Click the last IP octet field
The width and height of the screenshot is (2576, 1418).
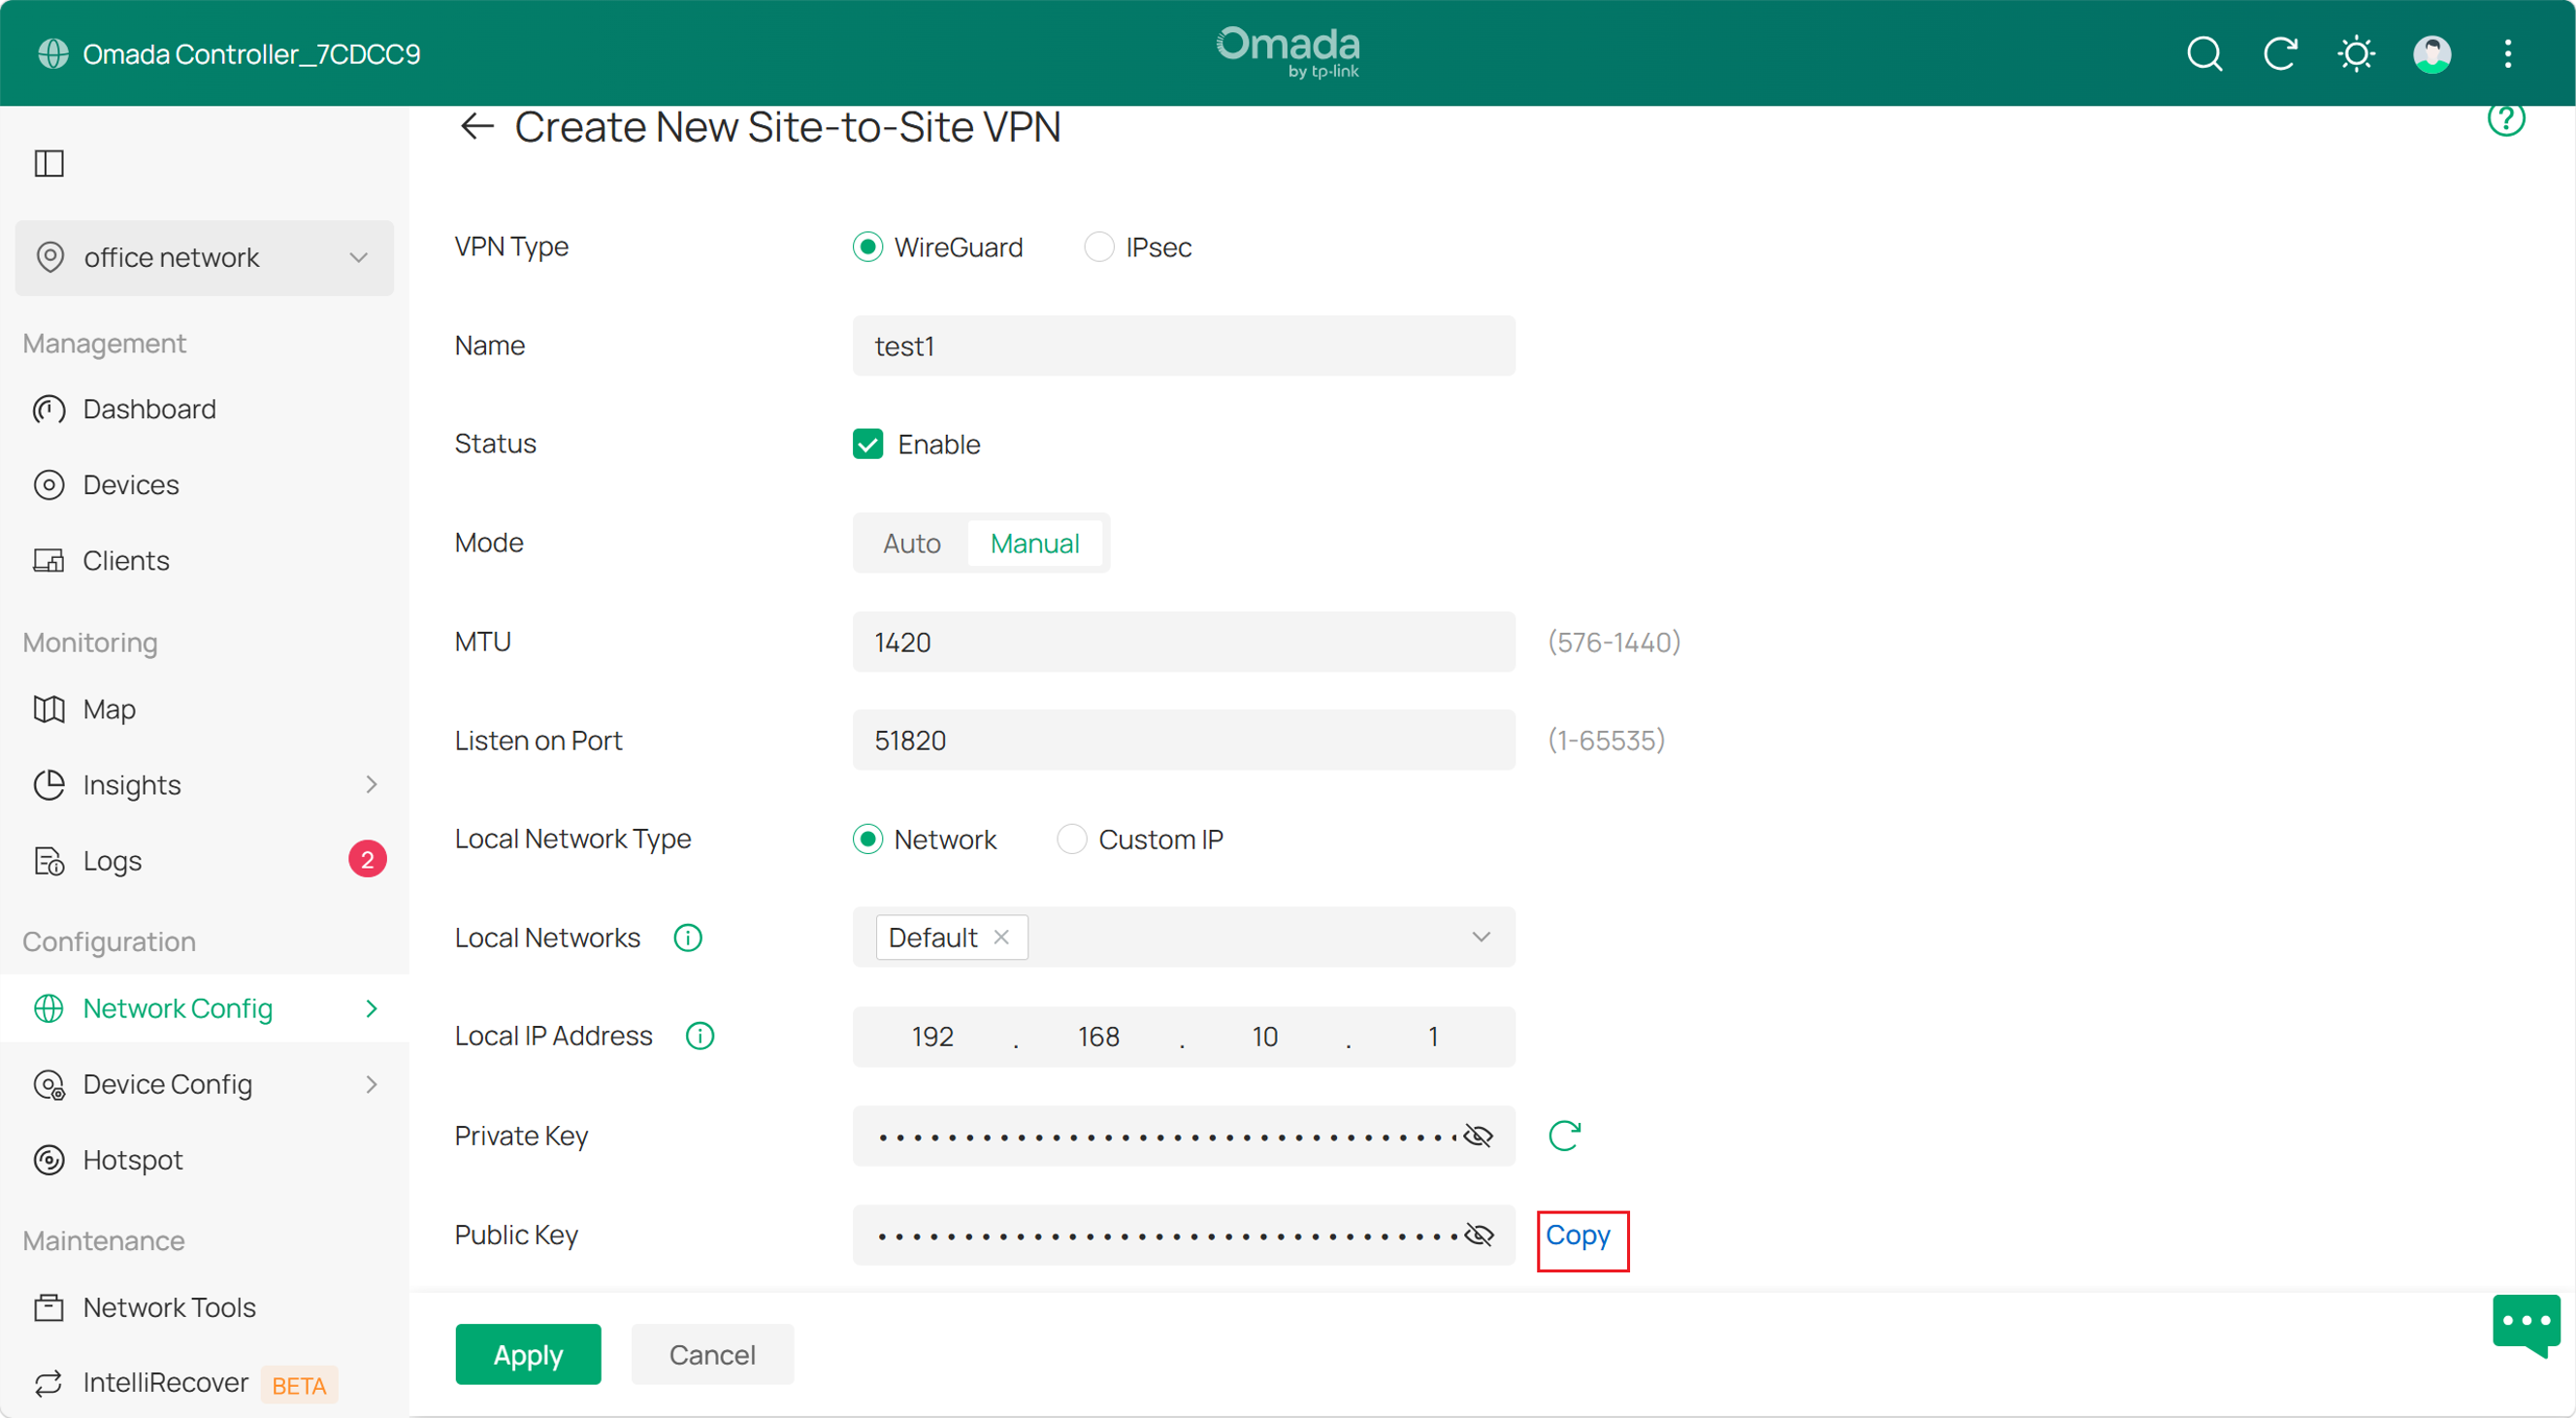(1433, 1037)
